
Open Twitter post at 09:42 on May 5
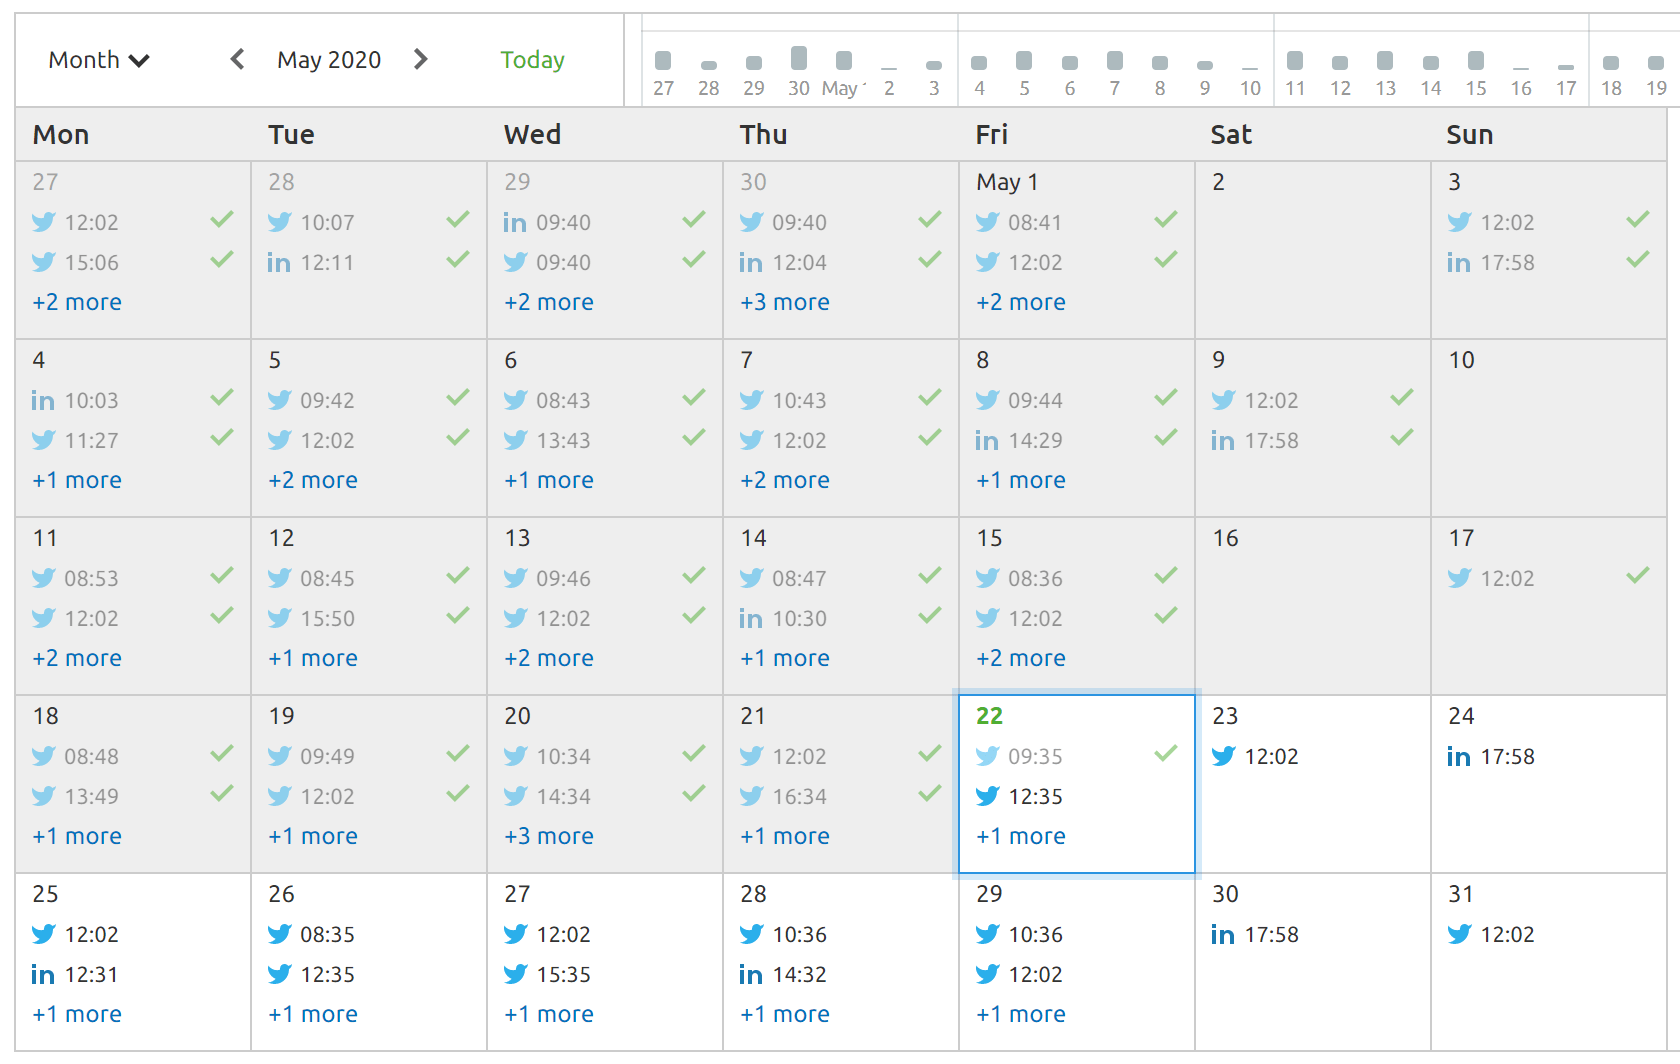311,400
